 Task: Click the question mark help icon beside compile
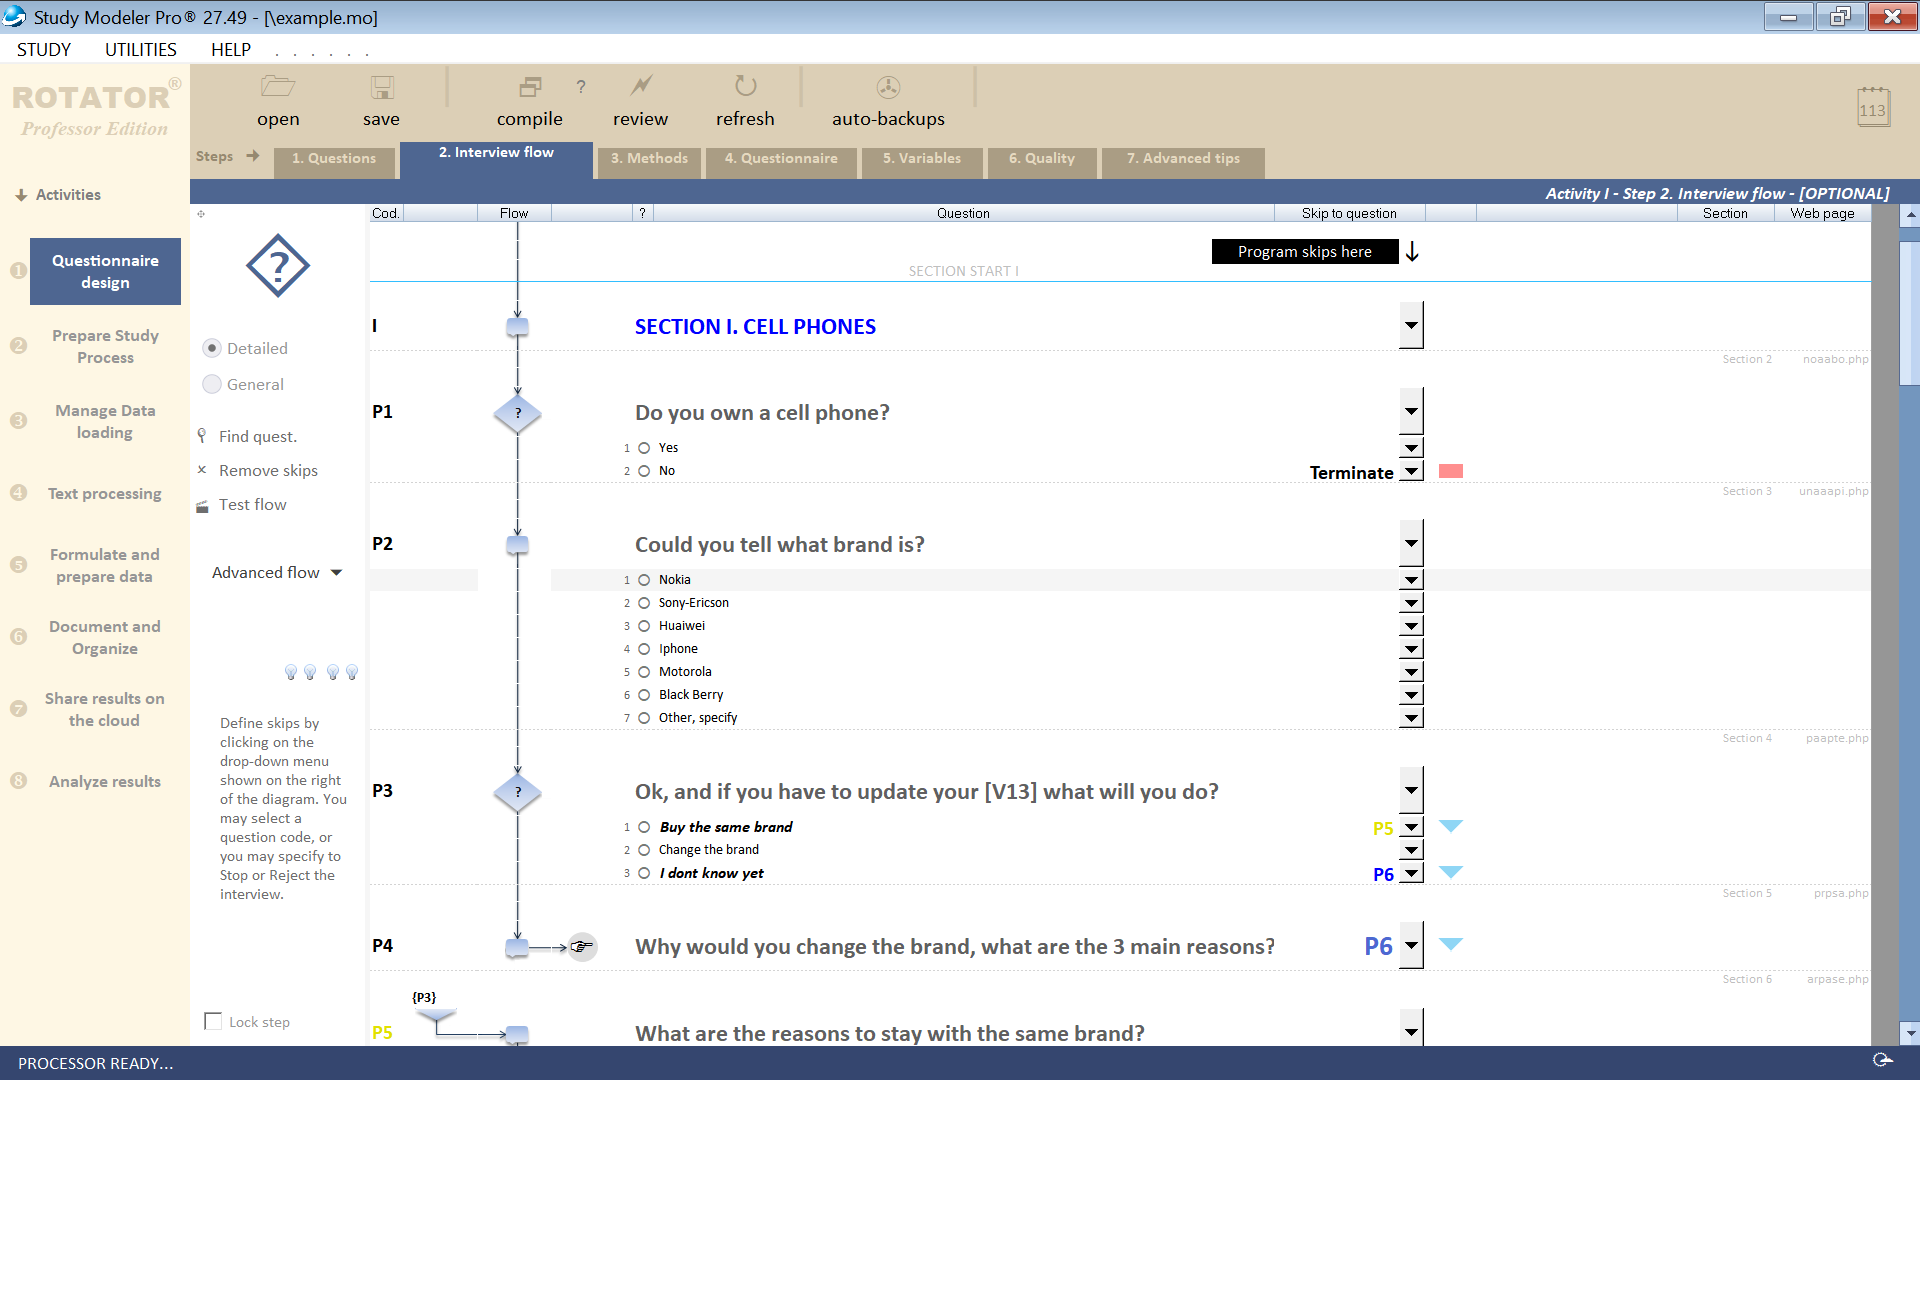[x=581, y=87]
